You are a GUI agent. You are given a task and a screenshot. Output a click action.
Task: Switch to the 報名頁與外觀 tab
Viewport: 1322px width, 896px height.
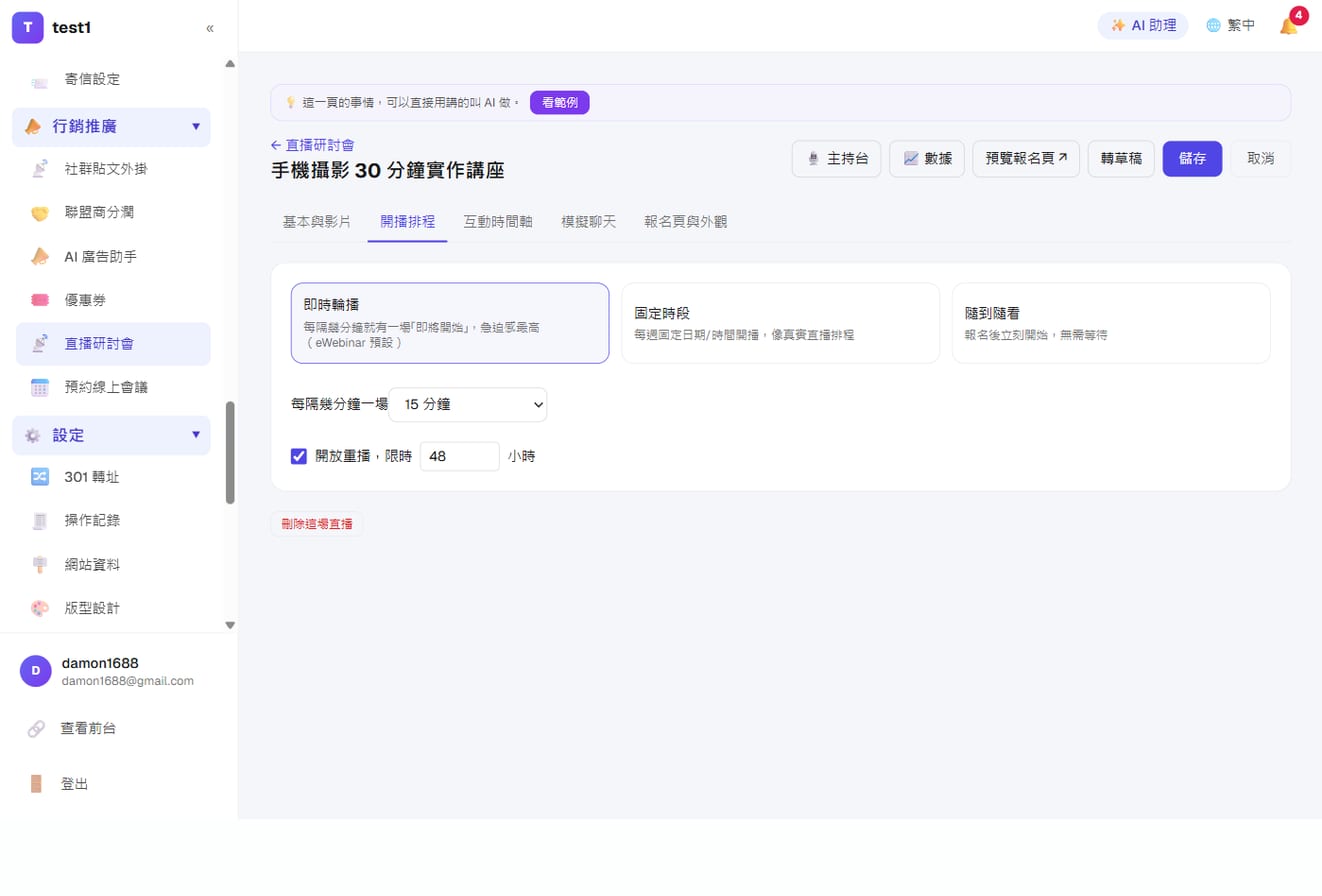(686, 222)
